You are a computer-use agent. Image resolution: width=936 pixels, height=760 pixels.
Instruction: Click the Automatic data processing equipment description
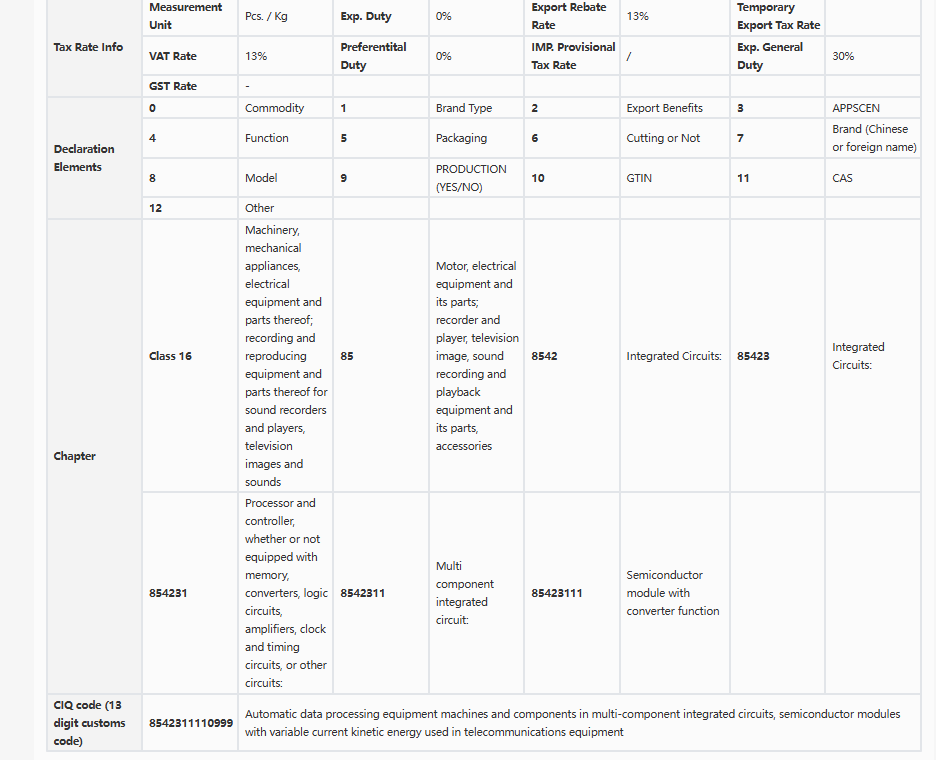point(572,722)
